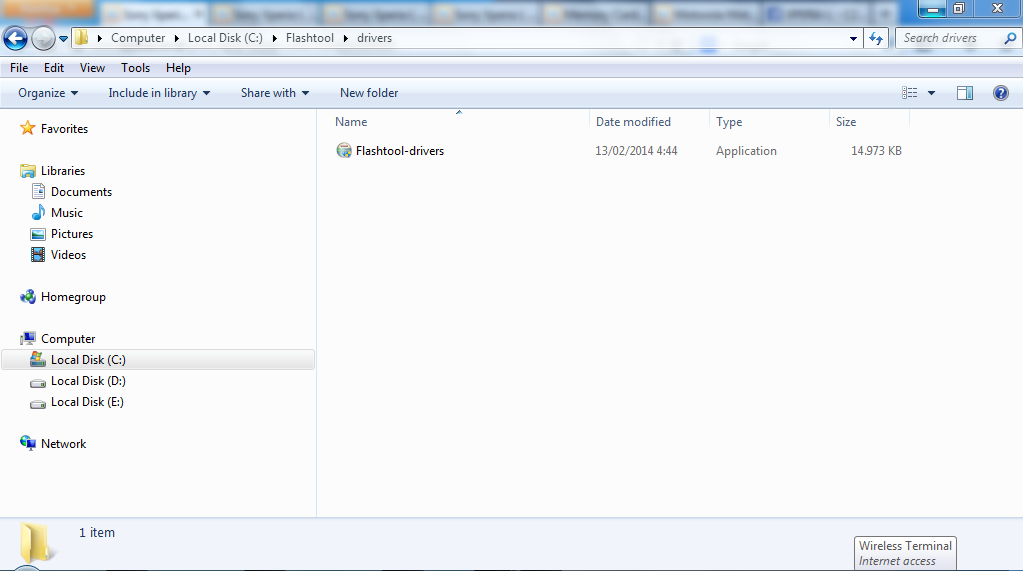Toggle the preview pane icon
The width and height of the screenshot is (1023, 571).
965,93
